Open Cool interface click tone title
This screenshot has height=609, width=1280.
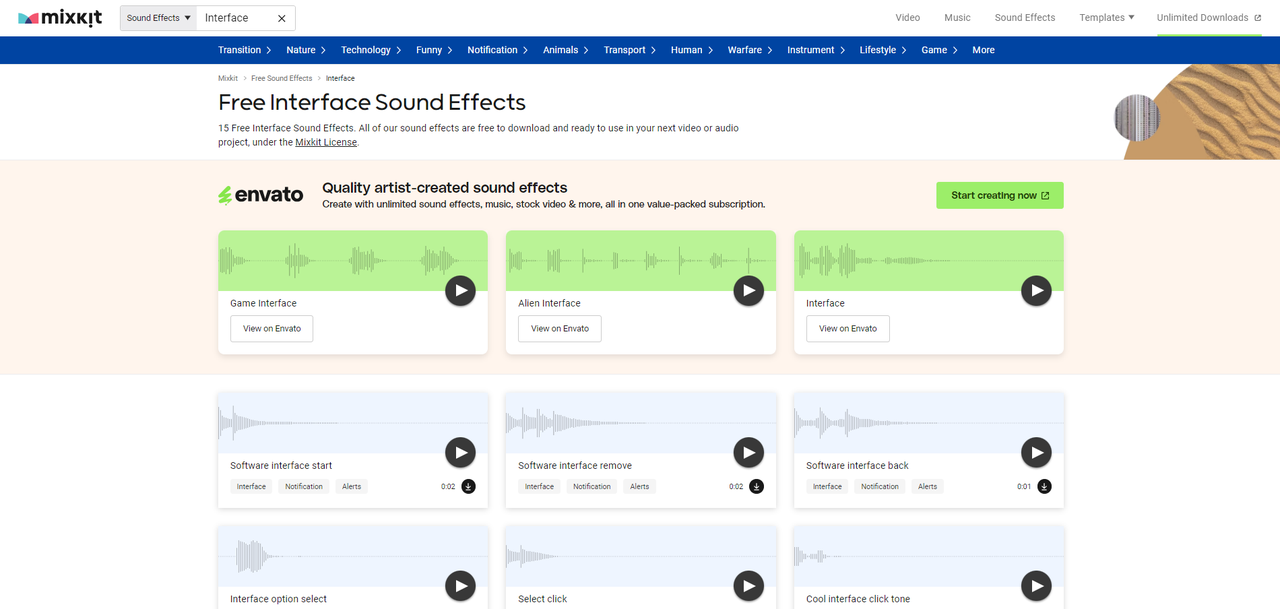coord(858,599)
